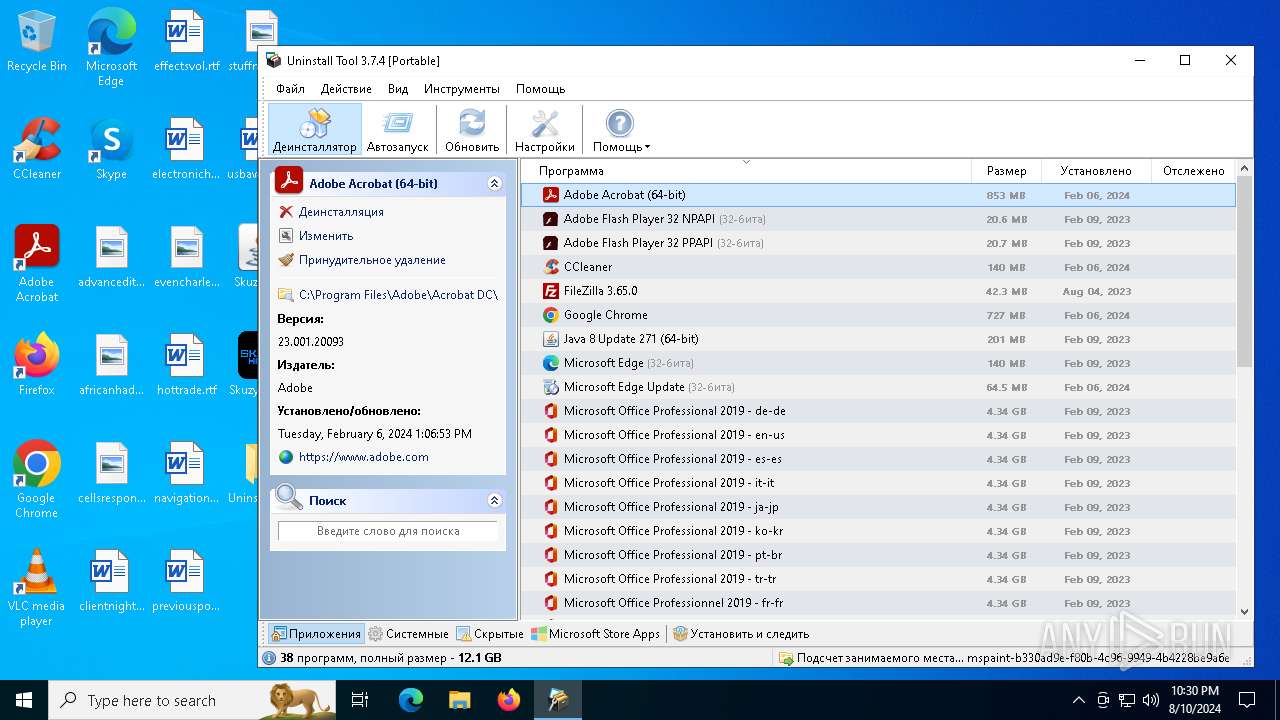Collapse the Adobe Acrobat details panel
The width and height of the screenshot is (1280, 720).
coord(494,184)
